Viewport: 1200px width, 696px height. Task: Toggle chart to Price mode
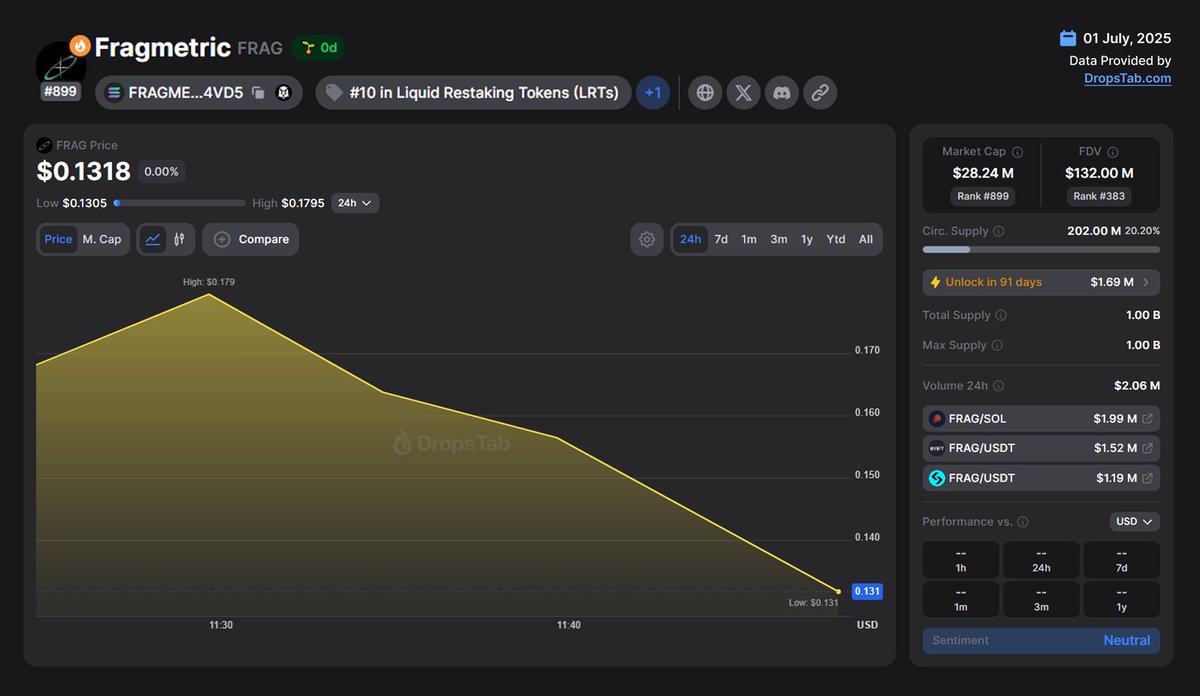[x=58, y=239]
